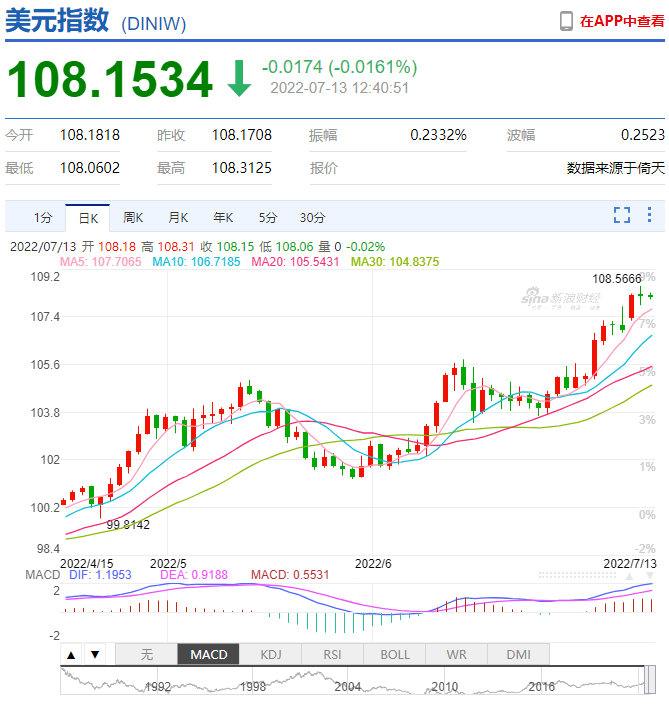The width and height of the screenshot is (669, 705).
Task: Open the three-dot more options menu
Action: (x=649, y=215)
